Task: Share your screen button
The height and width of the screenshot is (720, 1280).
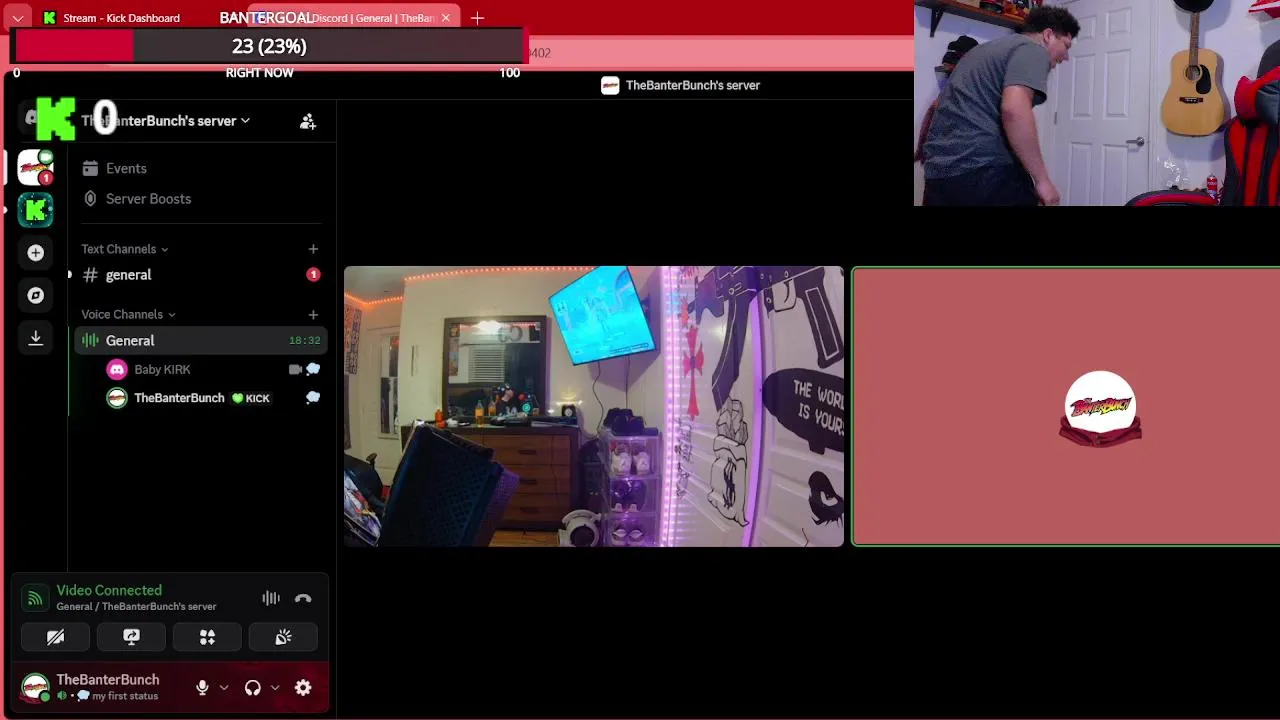Action: 131,637
